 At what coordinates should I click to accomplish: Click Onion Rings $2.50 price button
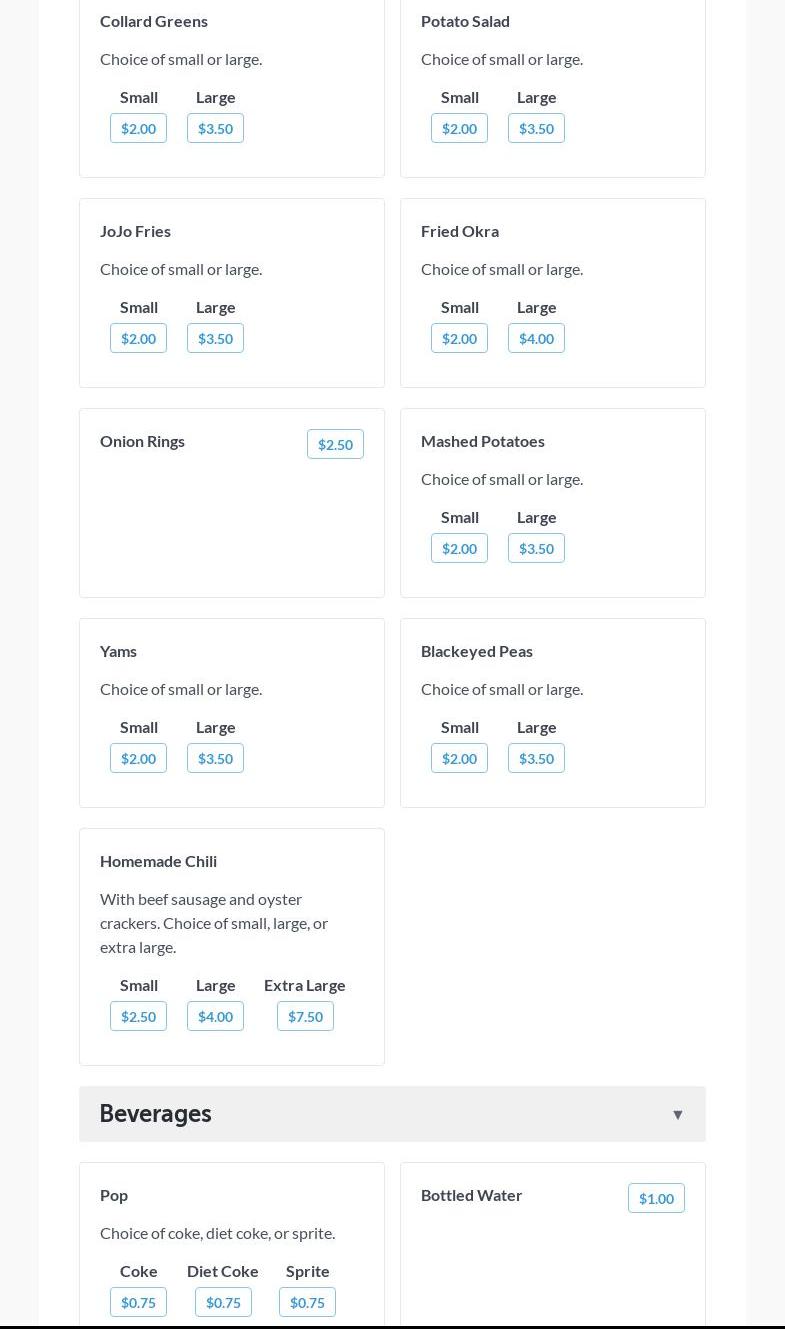point(335,444)
